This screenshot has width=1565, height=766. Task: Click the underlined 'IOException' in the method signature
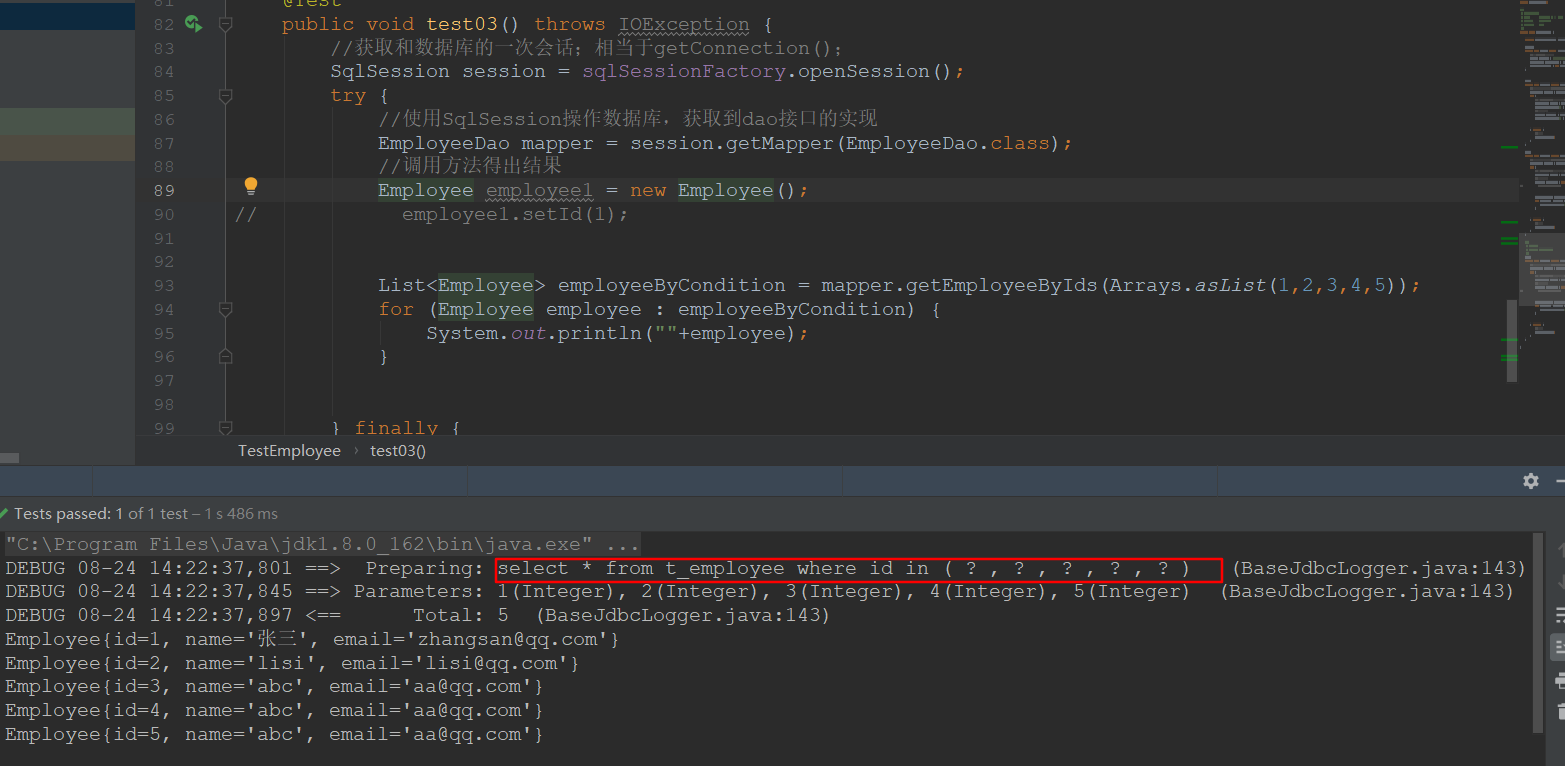tap(684, 24)
